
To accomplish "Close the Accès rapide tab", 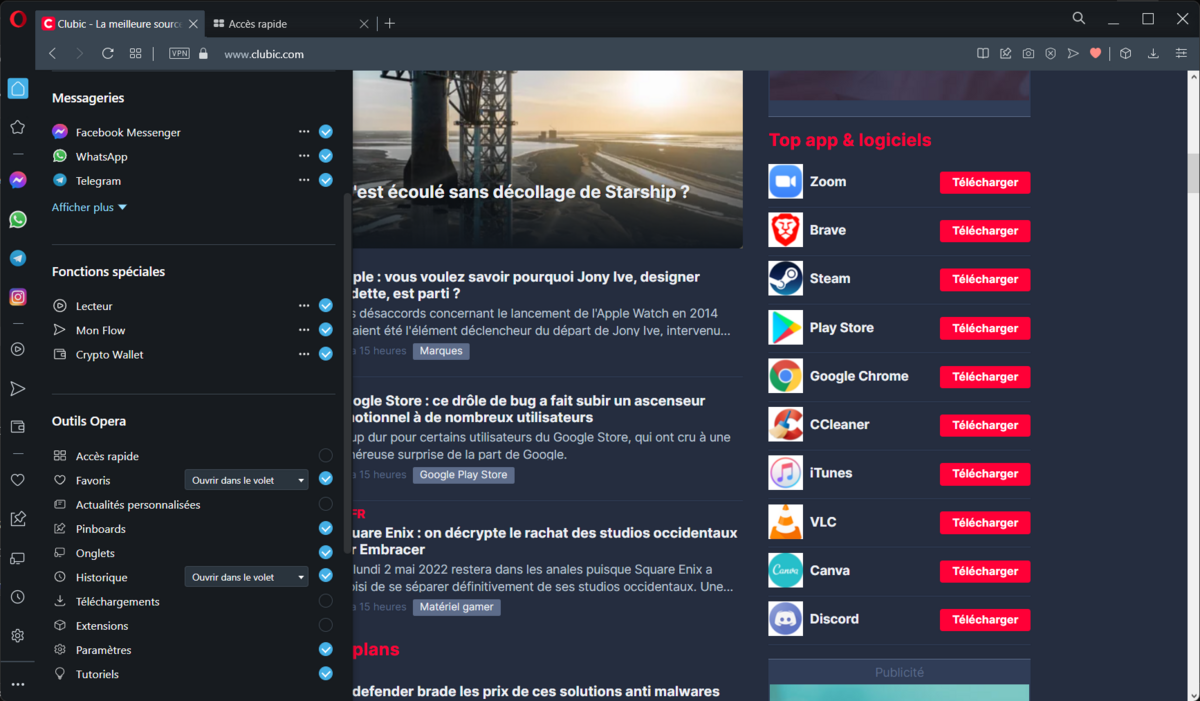I will point(364,23).
